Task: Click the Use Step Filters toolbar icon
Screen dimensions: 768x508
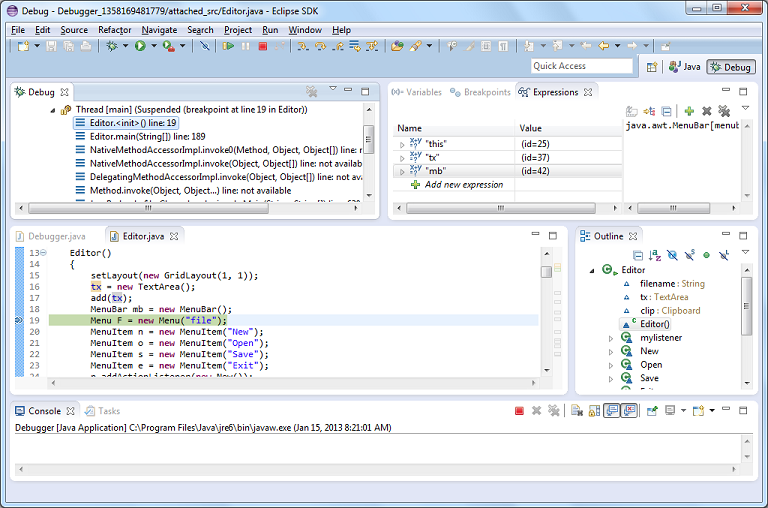Action: 372,46
